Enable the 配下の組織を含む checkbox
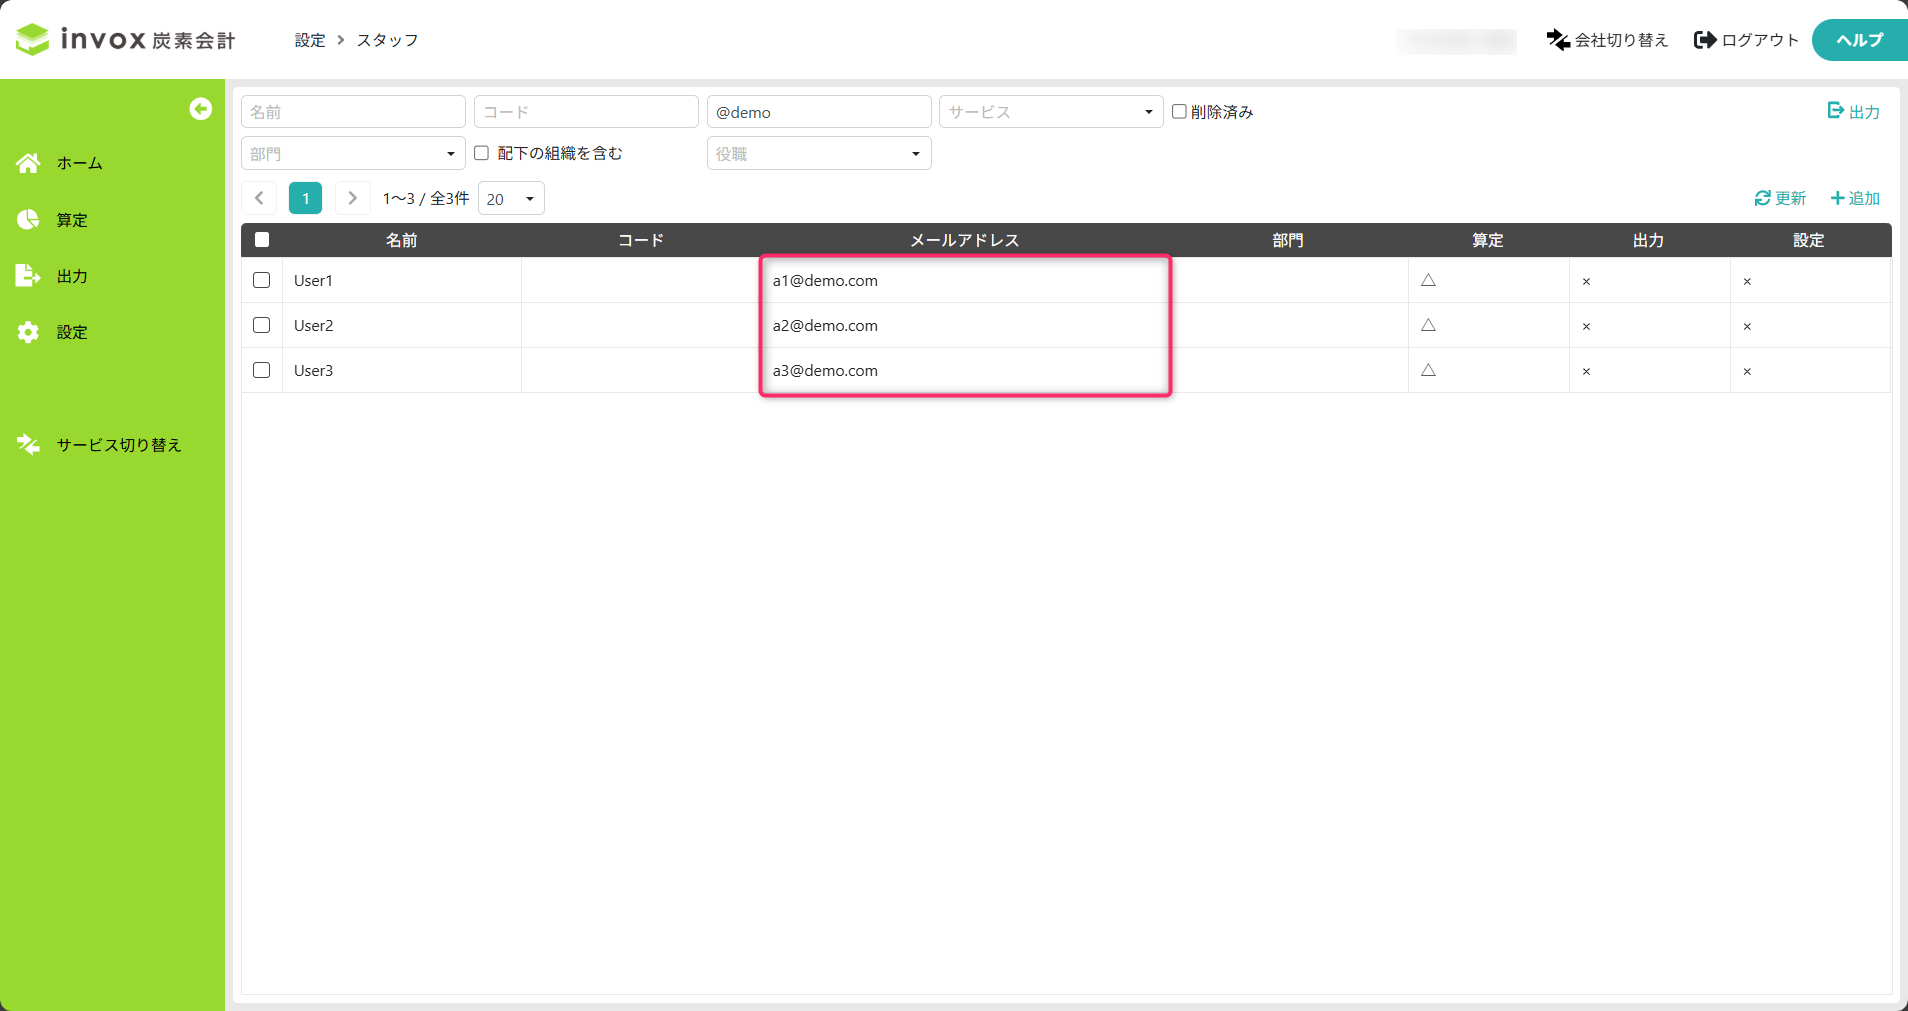The height and width of the screenshot is (1011, 1908). click(481, 153)
